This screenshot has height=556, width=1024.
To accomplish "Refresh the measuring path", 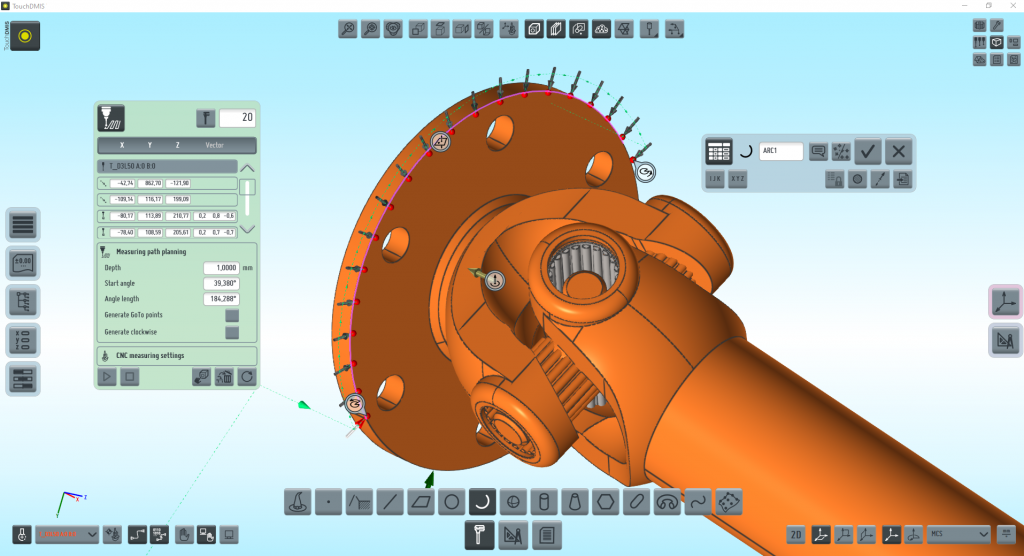I will [247, 377].
